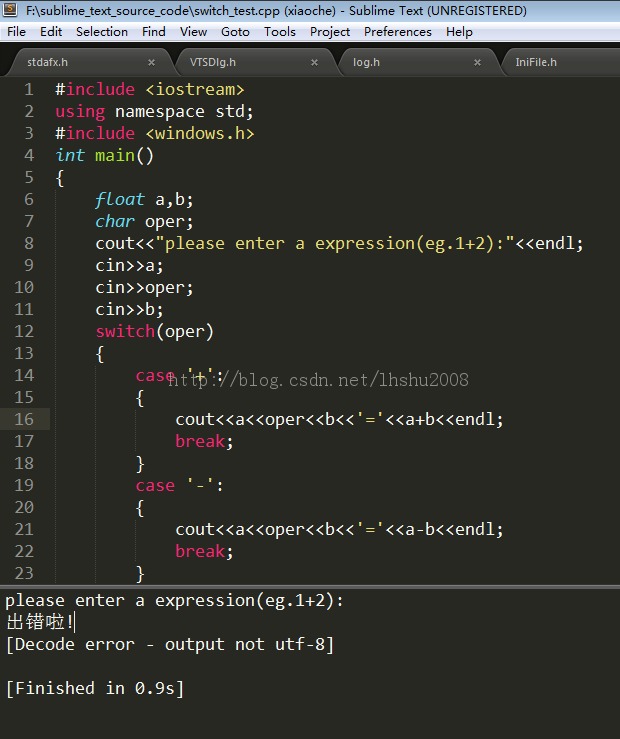The width and height of the screenshot is (620, 739).
Task: Open the Selection menu
Action: tap(102, 31)
